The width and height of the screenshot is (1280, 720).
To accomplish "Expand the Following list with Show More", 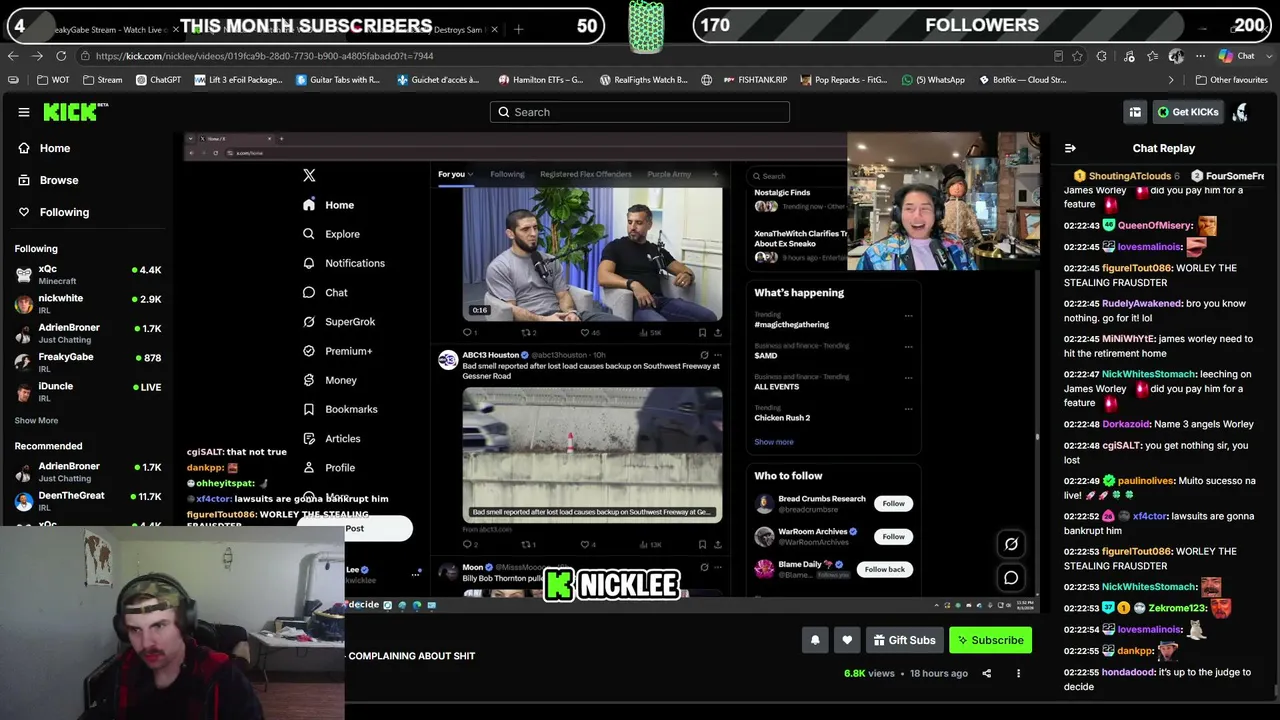I will pos(36,421).
